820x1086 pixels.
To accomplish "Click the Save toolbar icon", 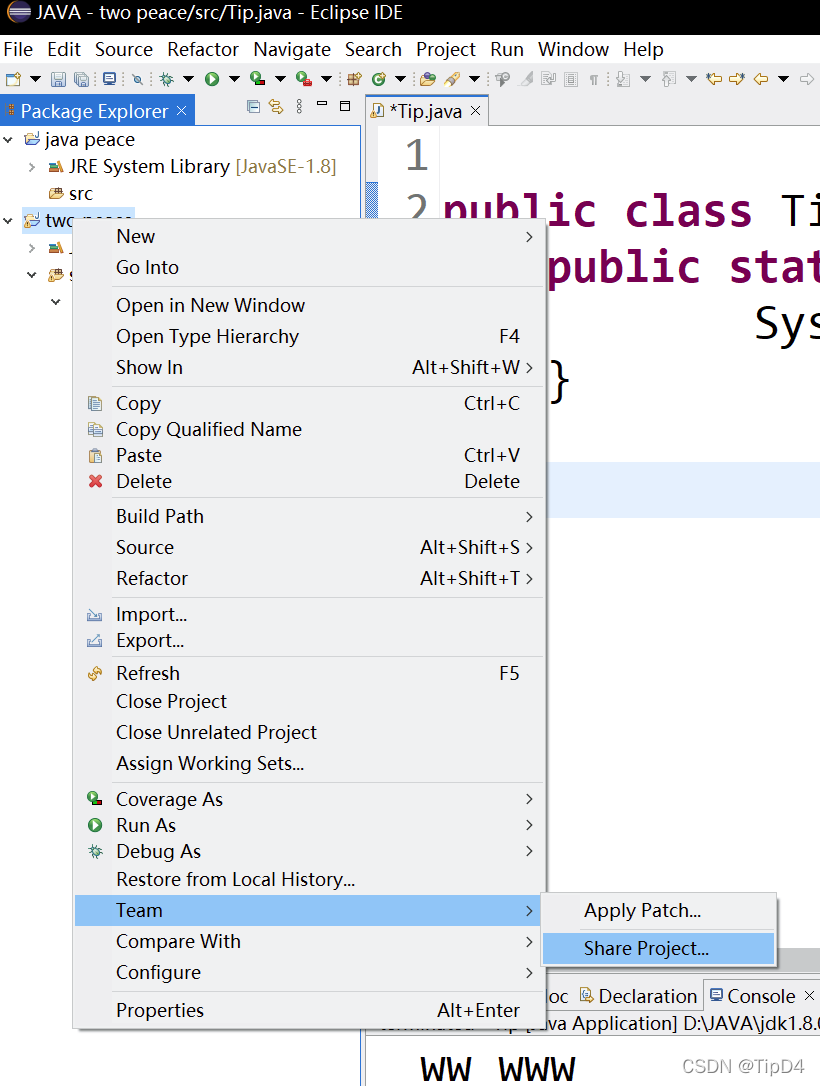I will pyautogui.click(x=59, y=79).
